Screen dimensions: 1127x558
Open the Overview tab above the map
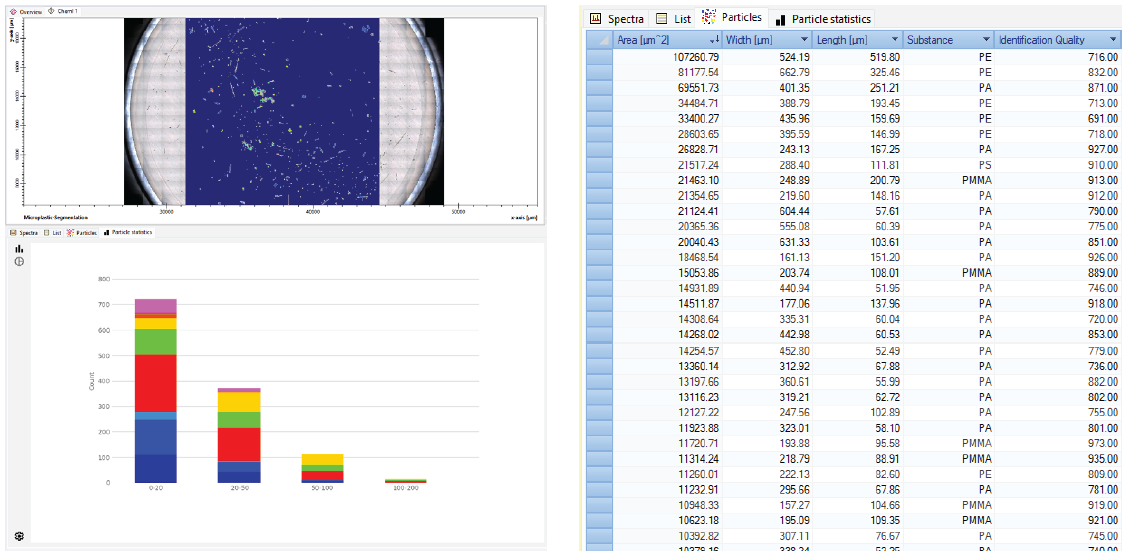[x=26, y=10]
